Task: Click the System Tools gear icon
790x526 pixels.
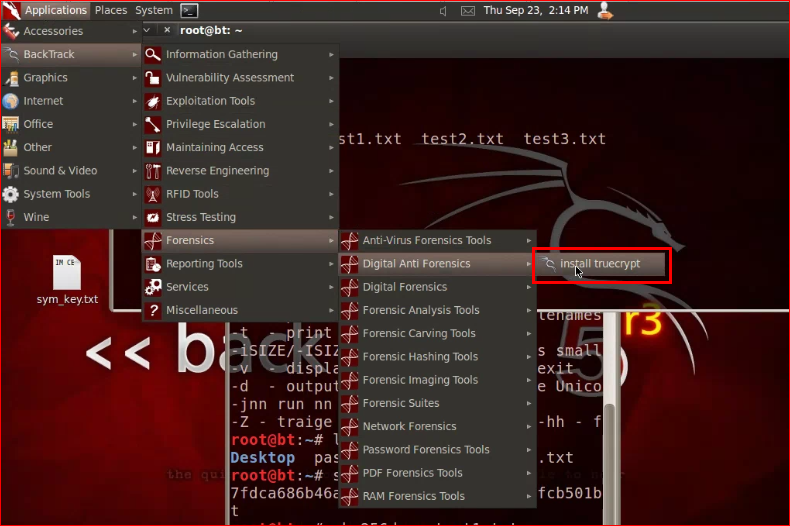Action: click(11, 194)
